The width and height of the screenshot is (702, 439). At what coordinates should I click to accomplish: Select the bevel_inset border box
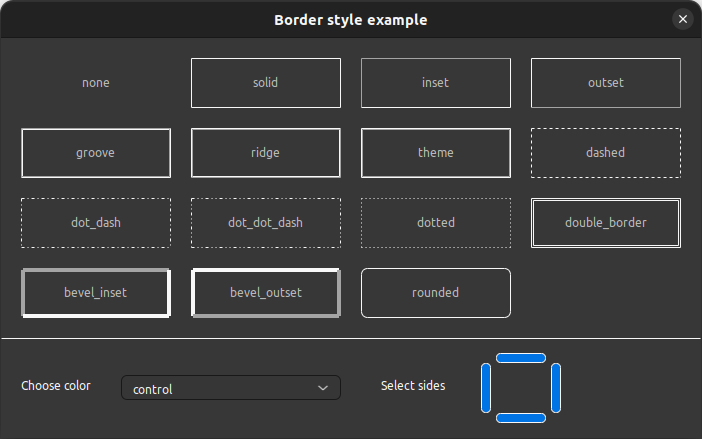click(96, 293)
